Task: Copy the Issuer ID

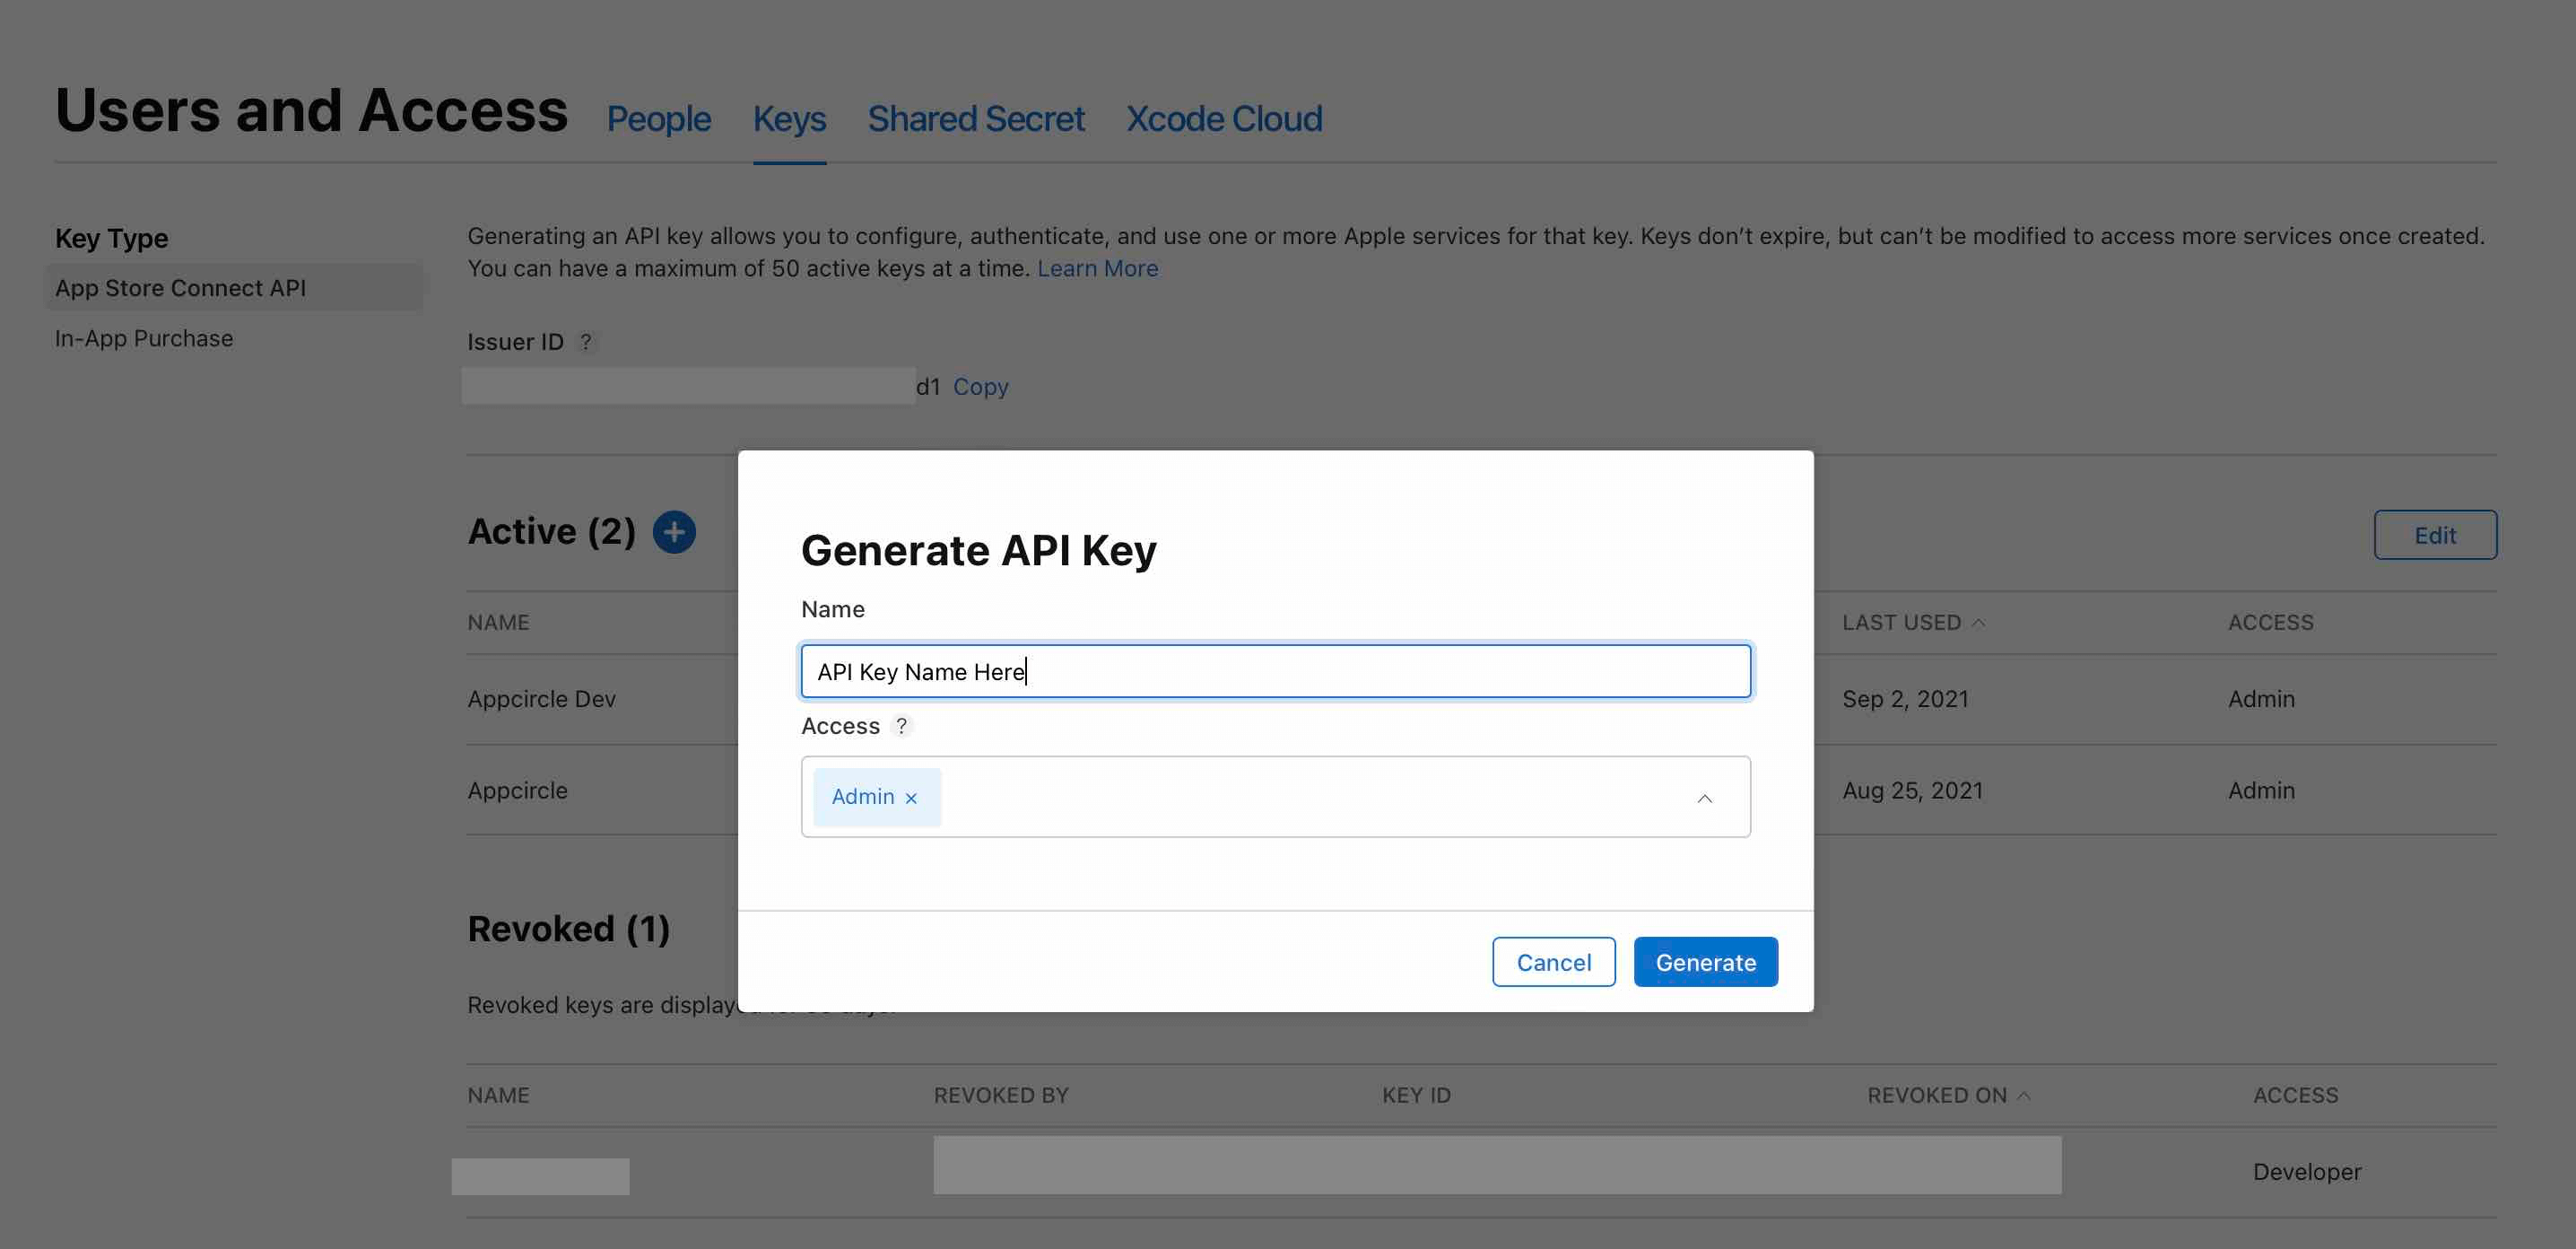Action: tap(980, 387)
